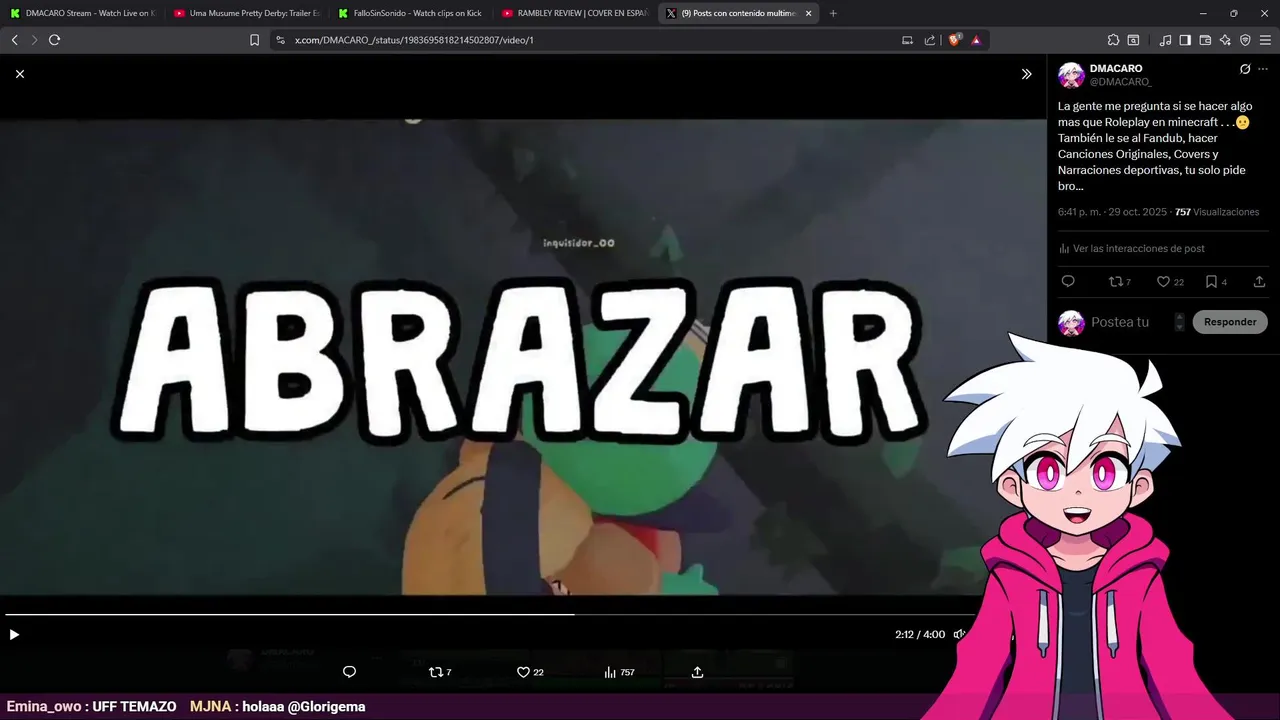Open the browser hamburger main menu
The image size is (1280, 720).
point(1265,40)
